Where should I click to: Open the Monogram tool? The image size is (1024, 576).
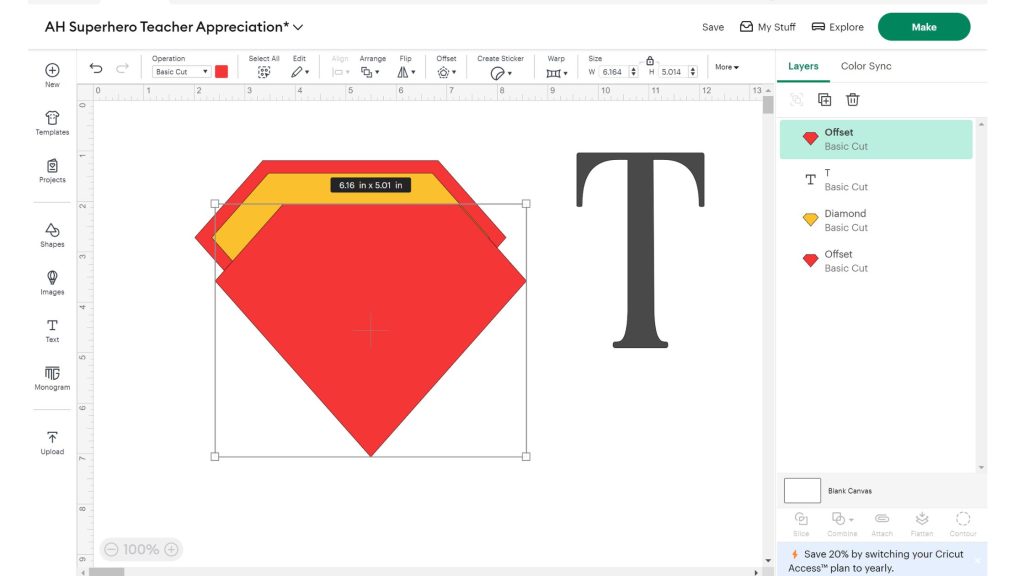(x=52, y=378)
